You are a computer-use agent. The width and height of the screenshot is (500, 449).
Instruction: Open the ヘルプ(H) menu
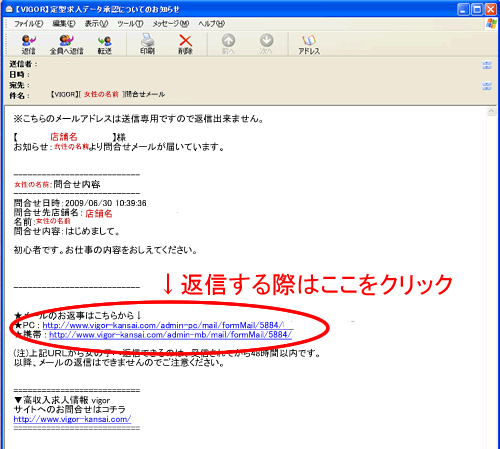pos(211,24)
